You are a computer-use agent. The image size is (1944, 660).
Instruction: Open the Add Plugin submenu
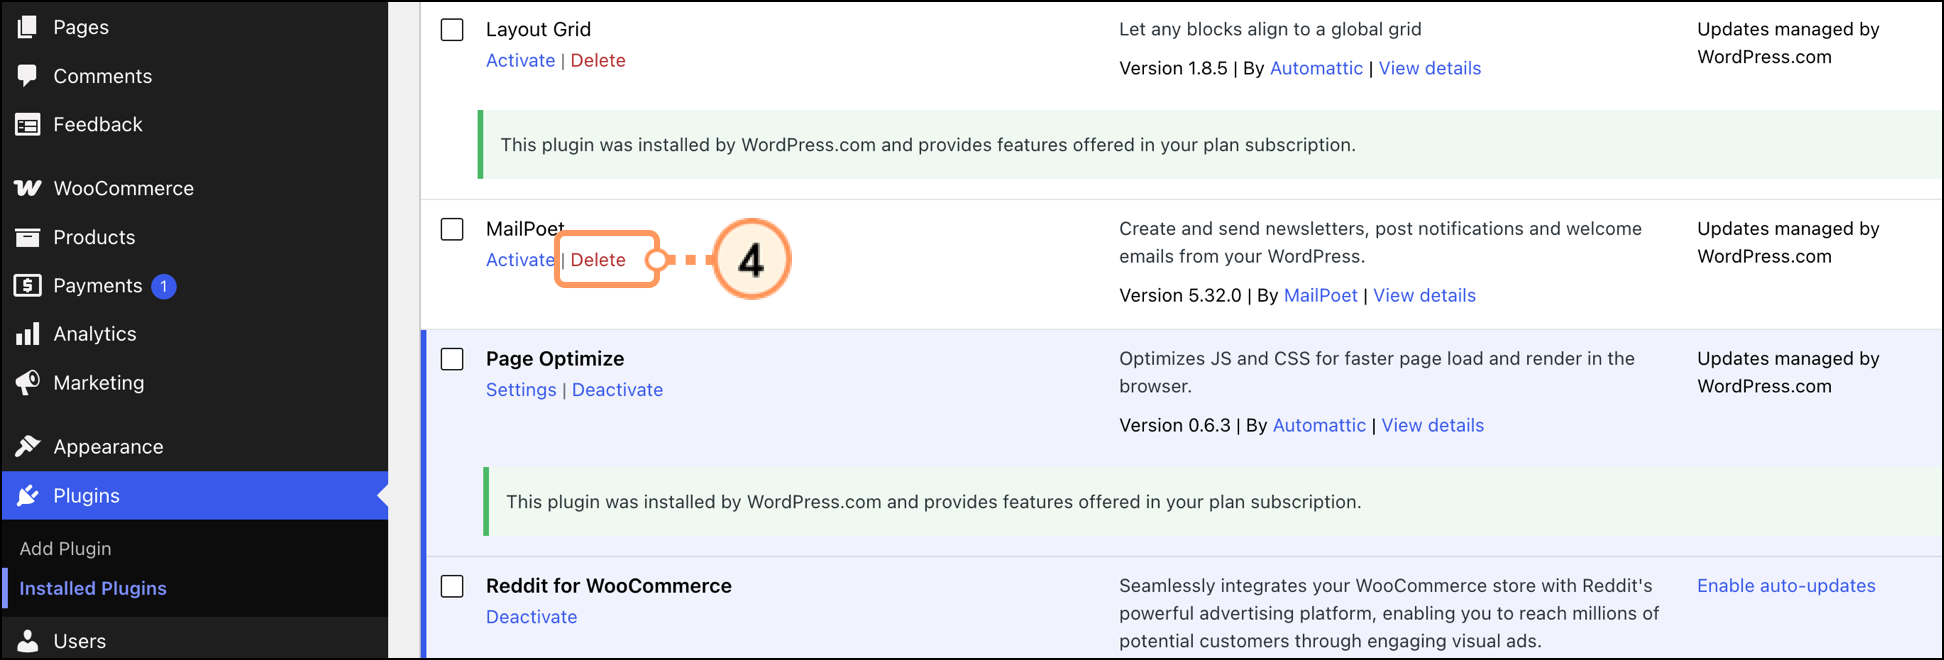pos(65,549)
